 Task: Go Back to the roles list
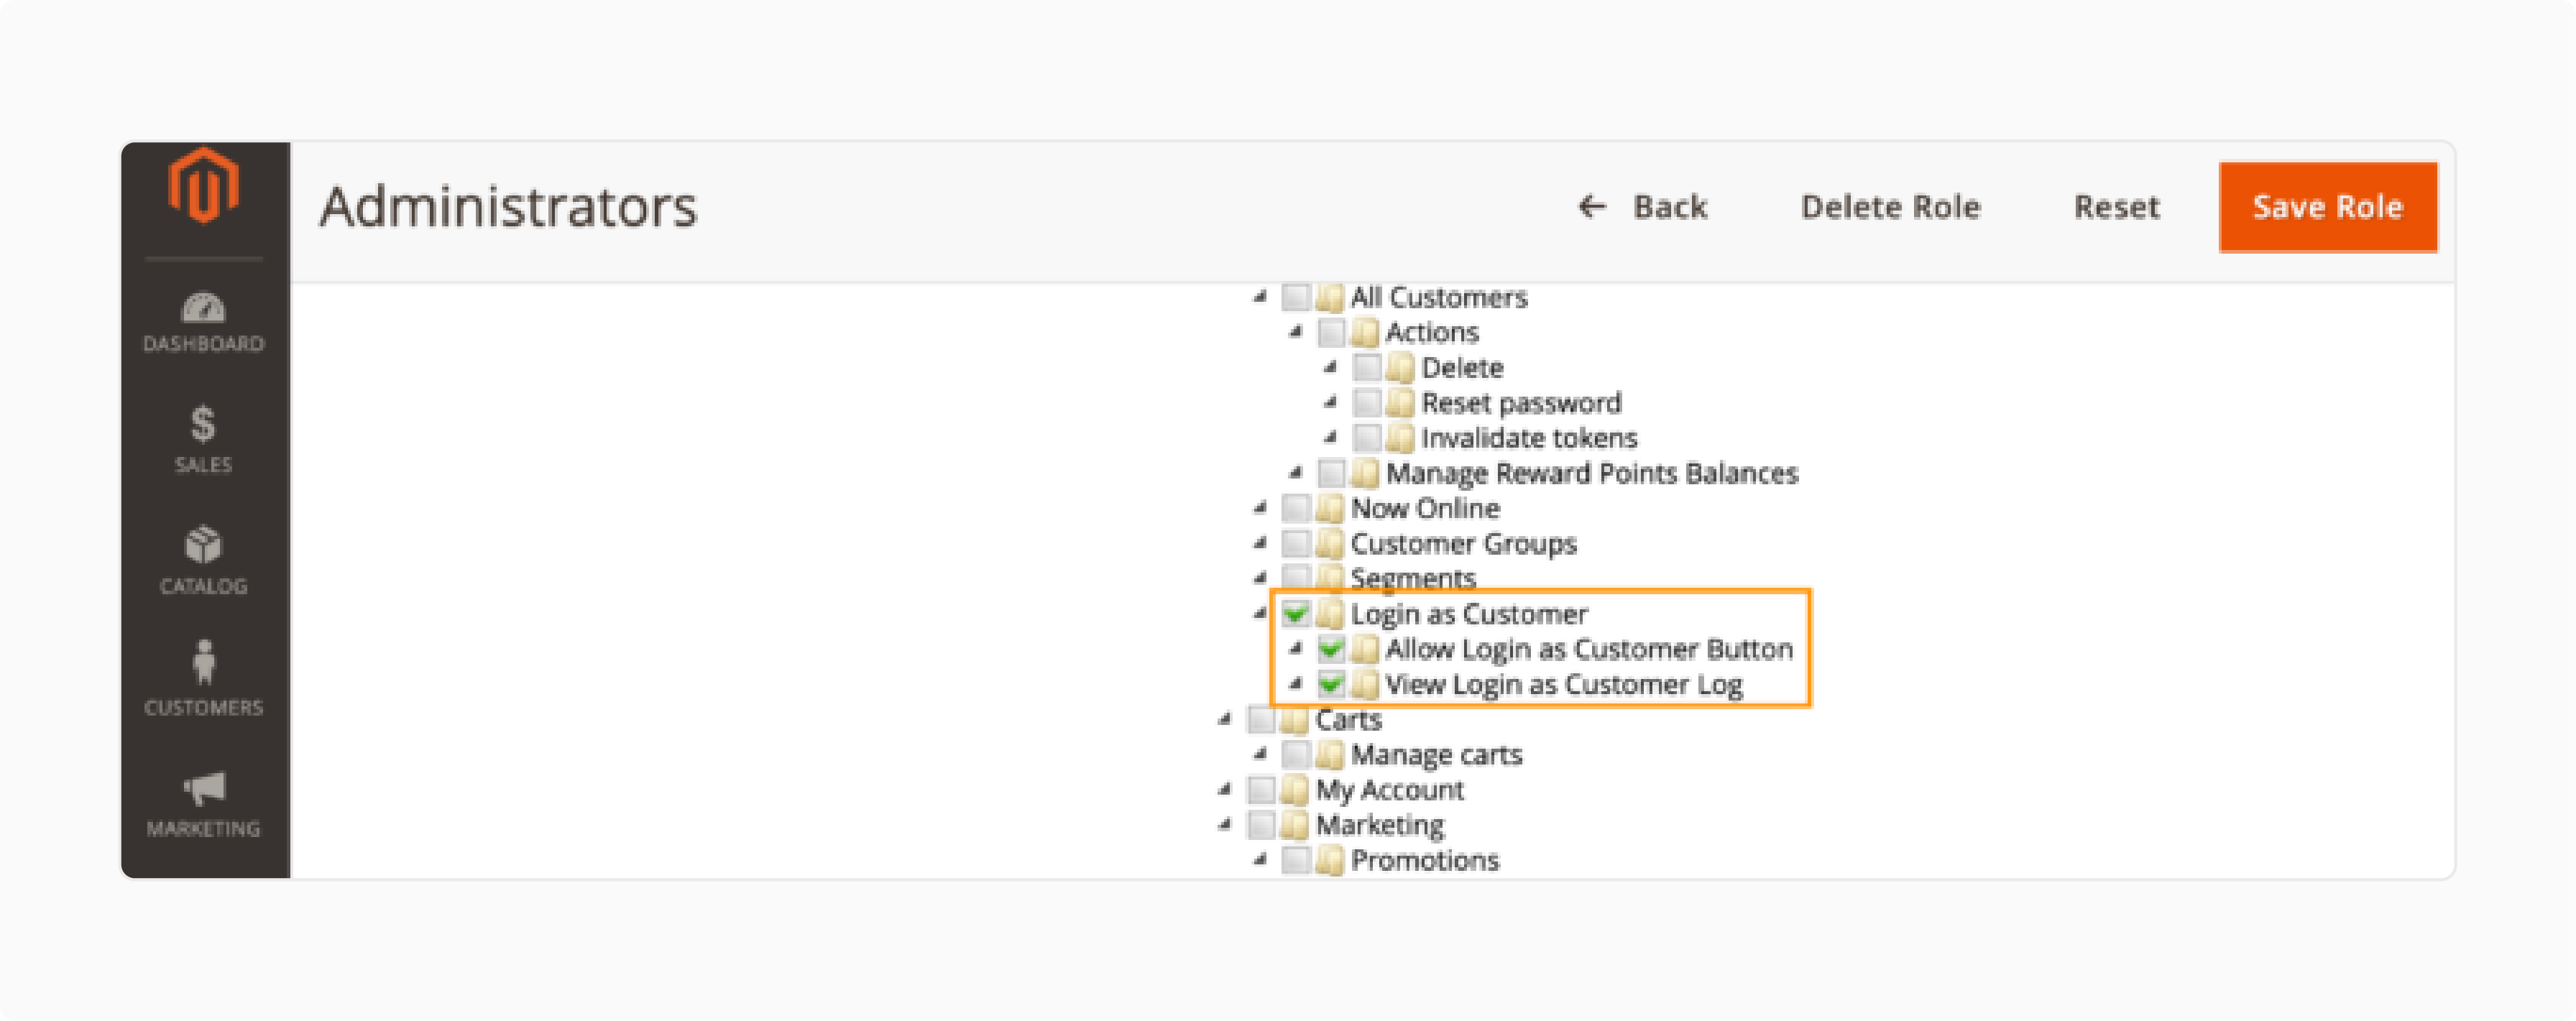pyautogui.click(x=1643, y=207)
